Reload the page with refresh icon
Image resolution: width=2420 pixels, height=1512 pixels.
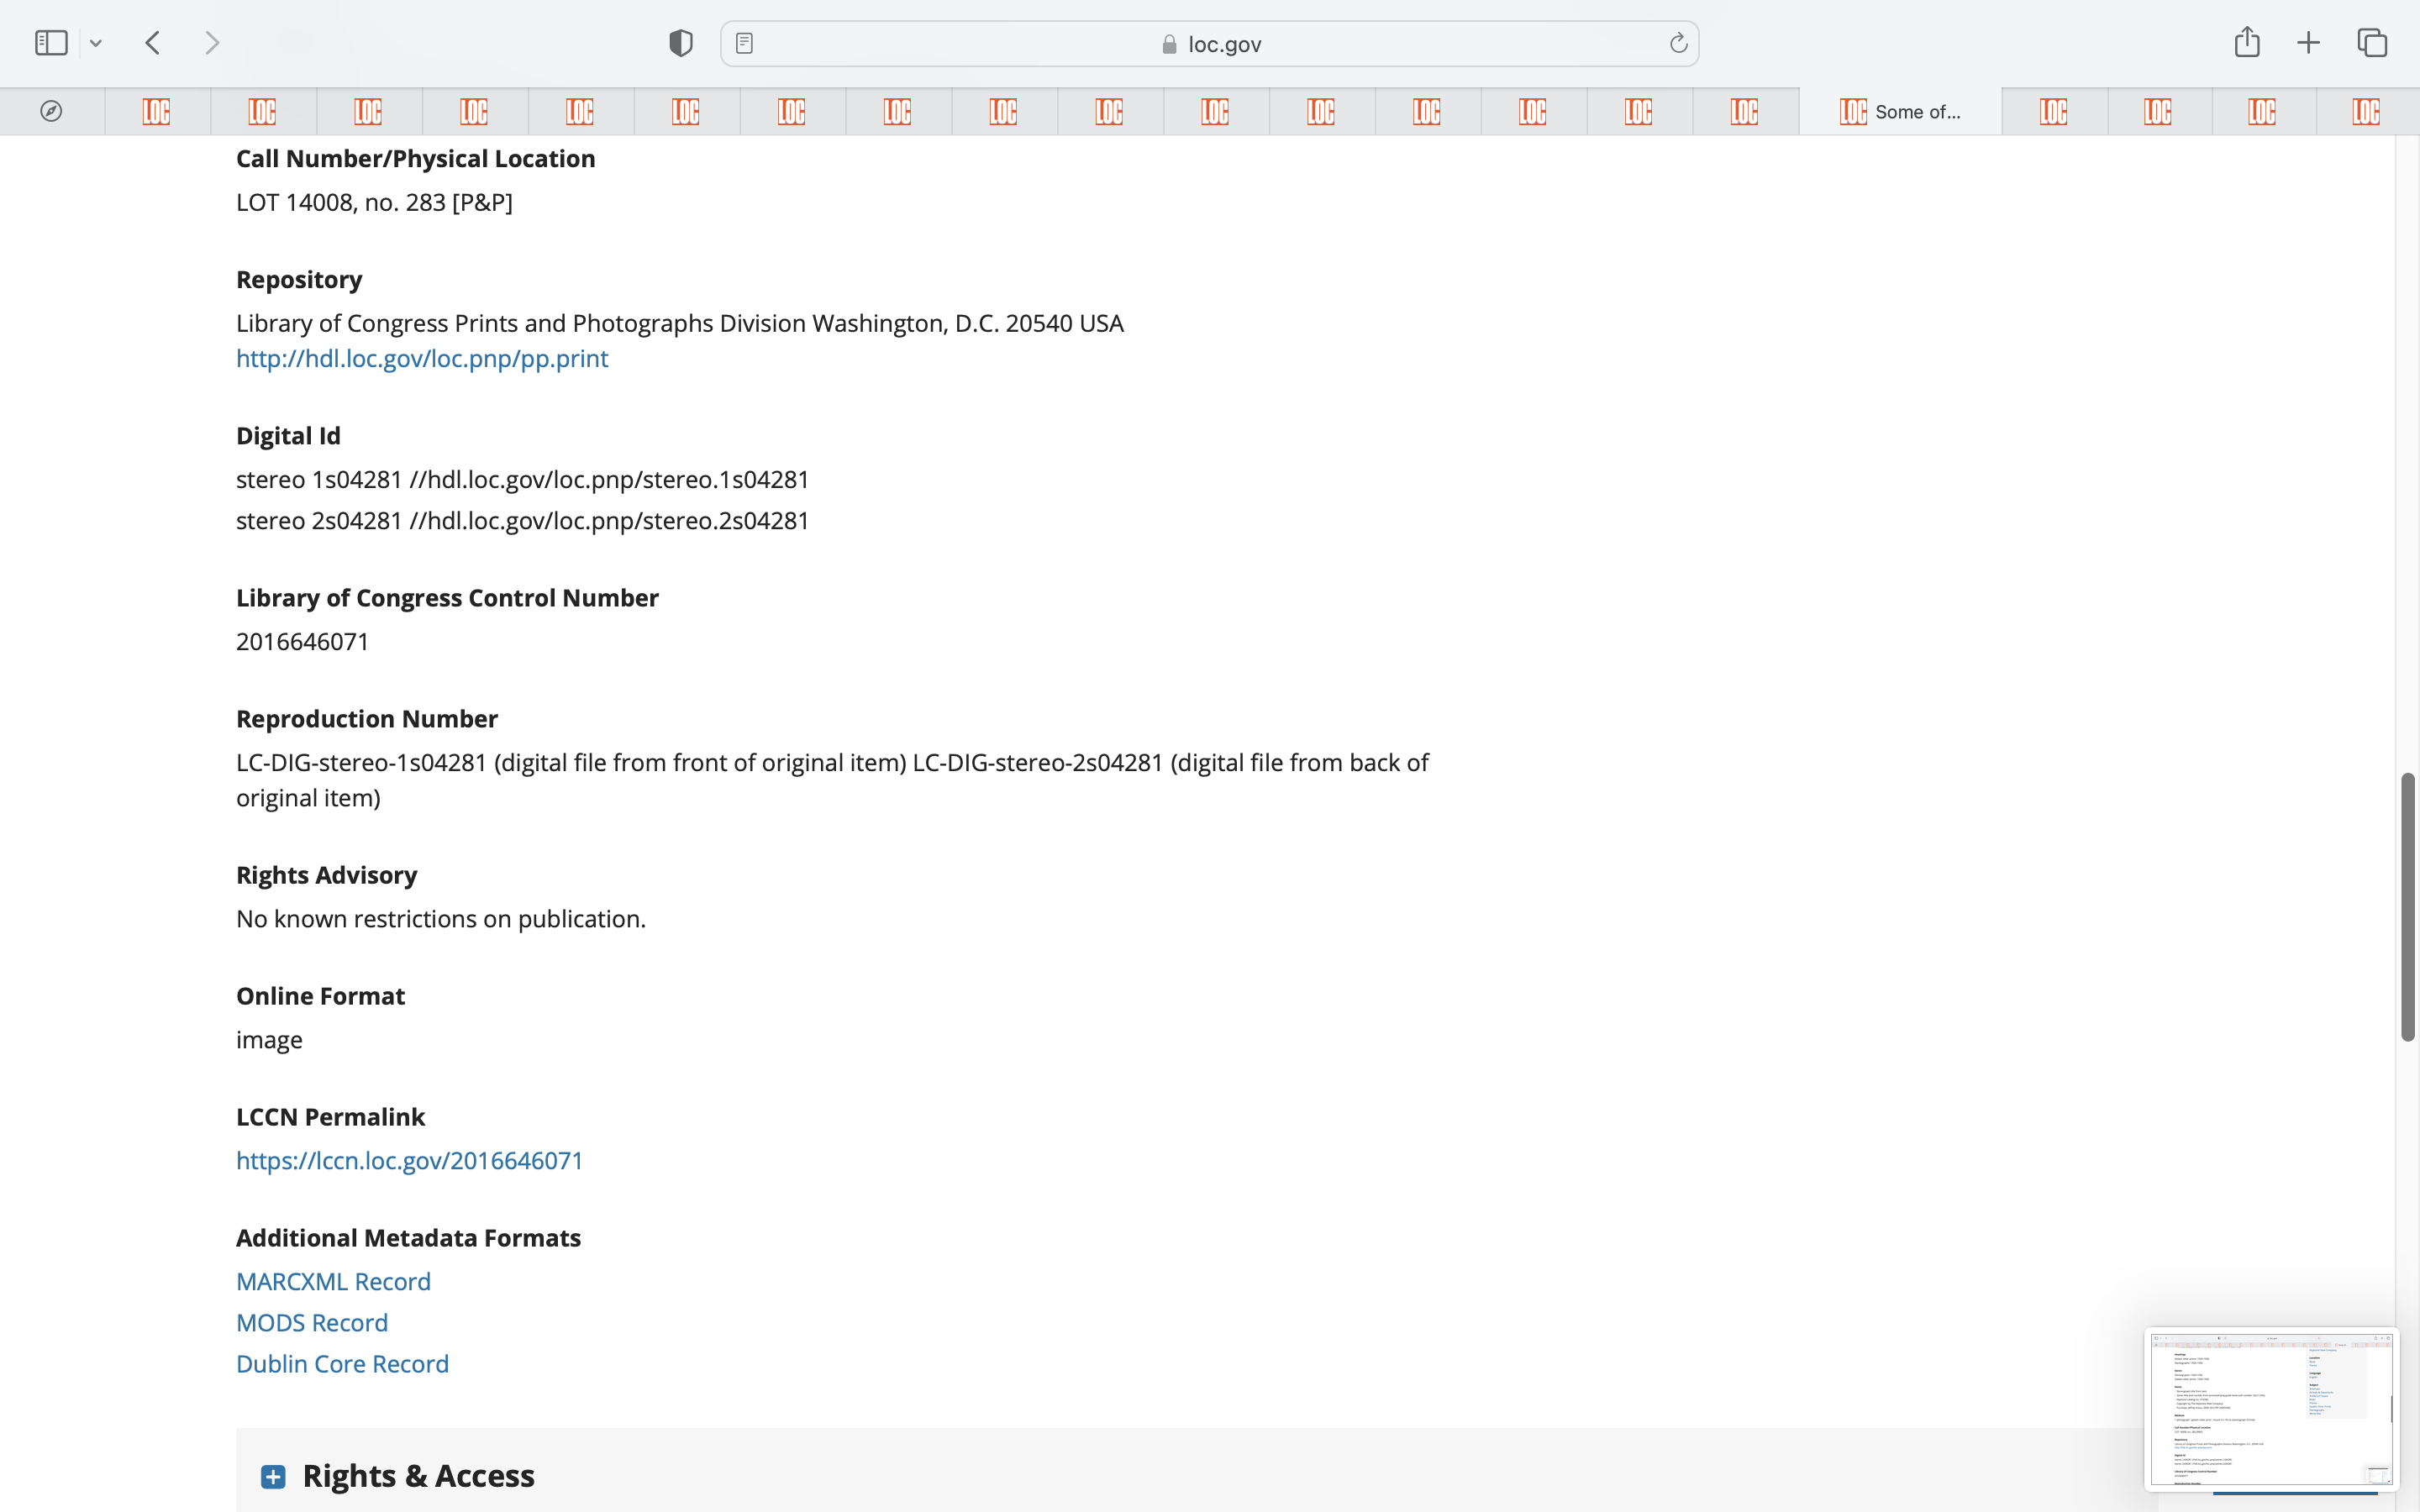pos(1678,43)
